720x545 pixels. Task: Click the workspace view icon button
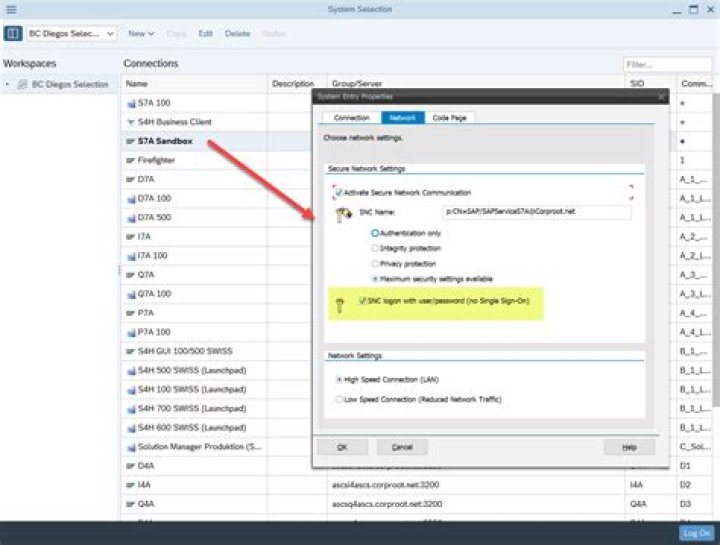(14, 33)
